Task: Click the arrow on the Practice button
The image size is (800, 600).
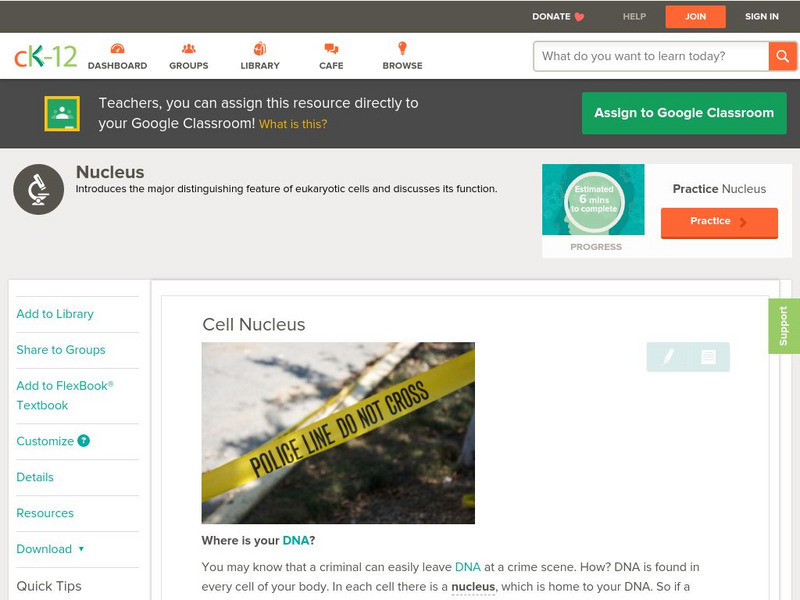Action: [x=743, y=222]
